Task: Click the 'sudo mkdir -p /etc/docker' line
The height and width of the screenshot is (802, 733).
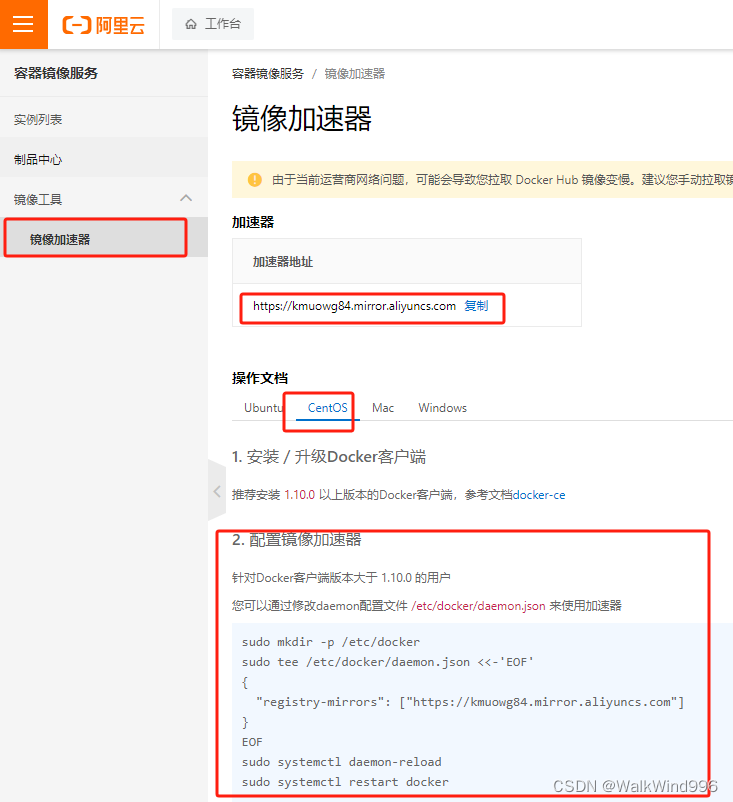Action: click(331, 642)
